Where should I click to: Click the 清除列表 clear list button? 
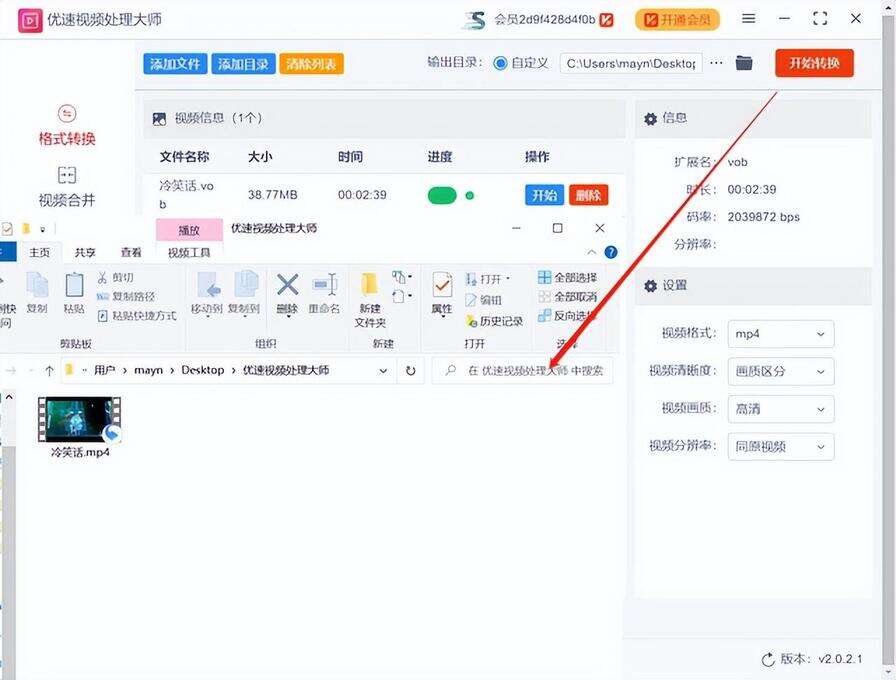click(x=311, y=64)
